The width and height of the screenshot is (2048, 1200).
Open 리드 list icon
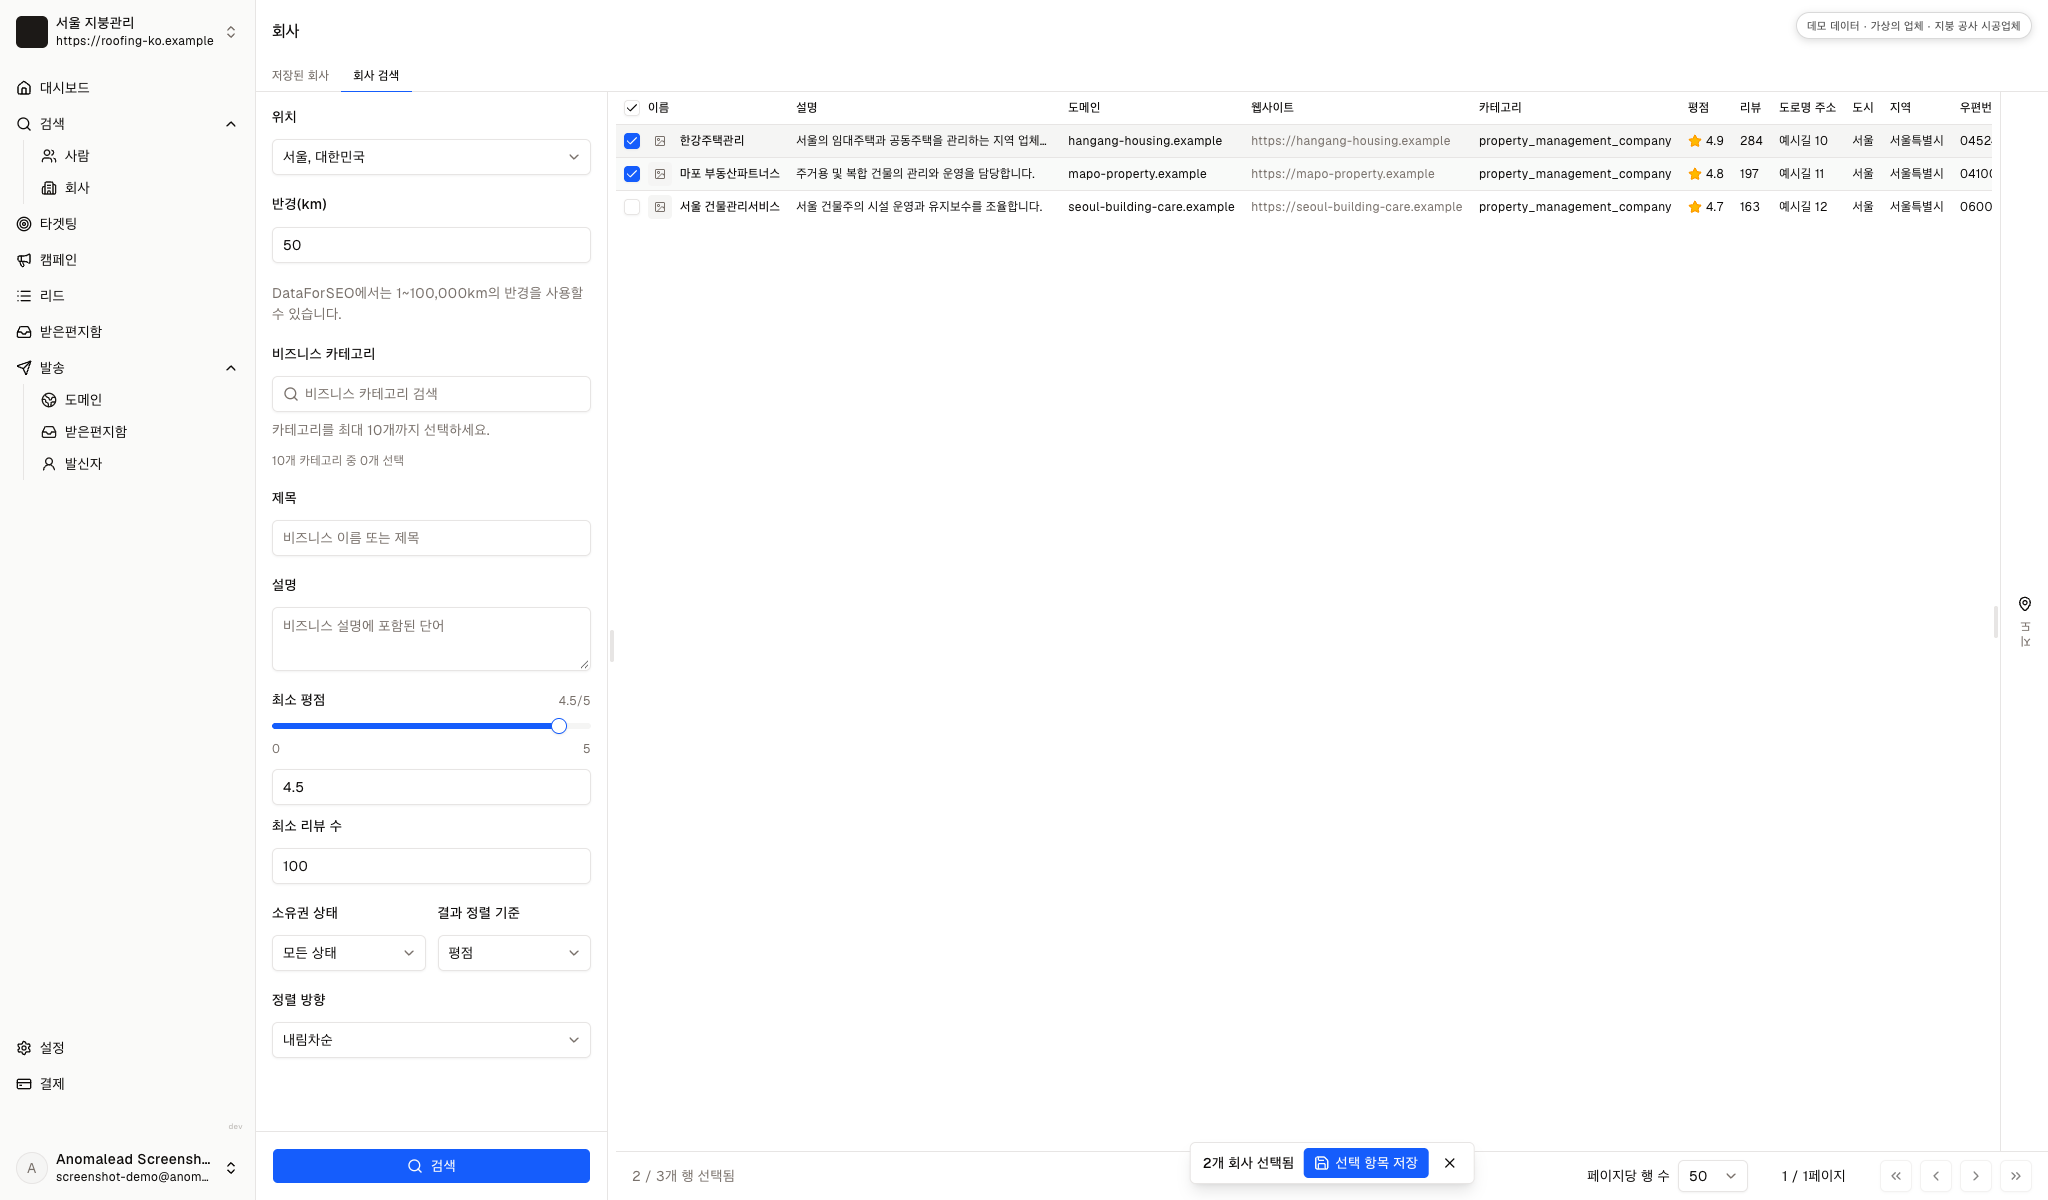pyautogui.click(x=24, y=296)
